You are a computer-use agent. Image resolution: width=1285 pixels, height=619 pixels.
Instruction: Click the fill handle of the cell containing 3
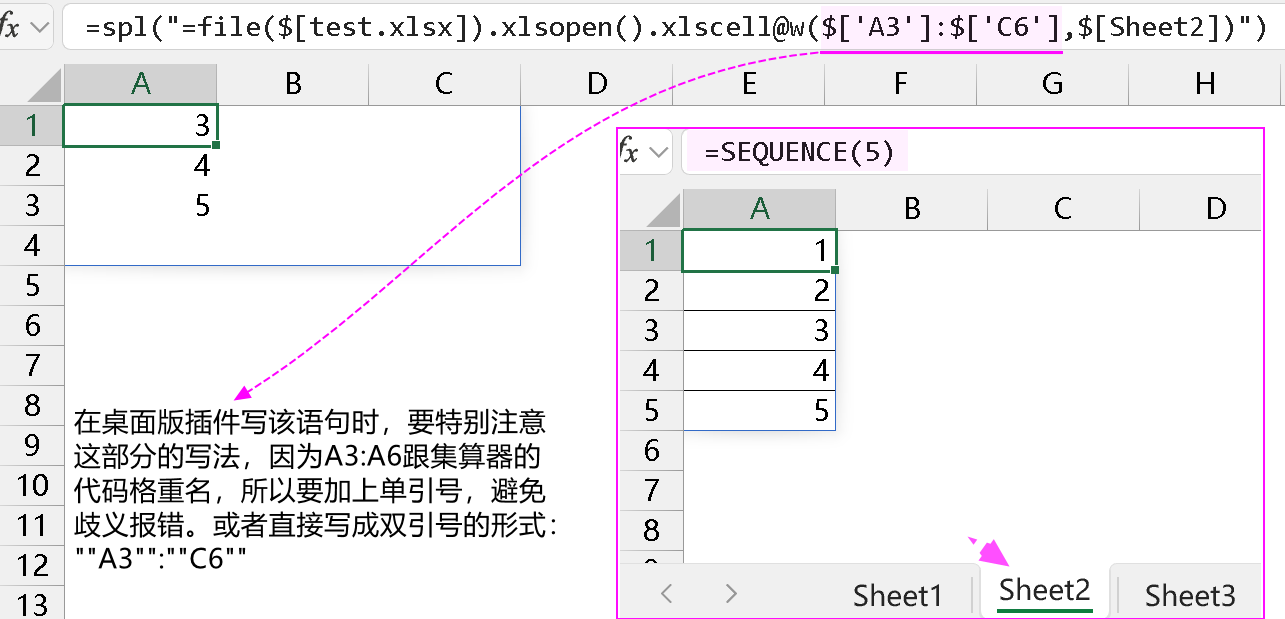pos(216,145)
